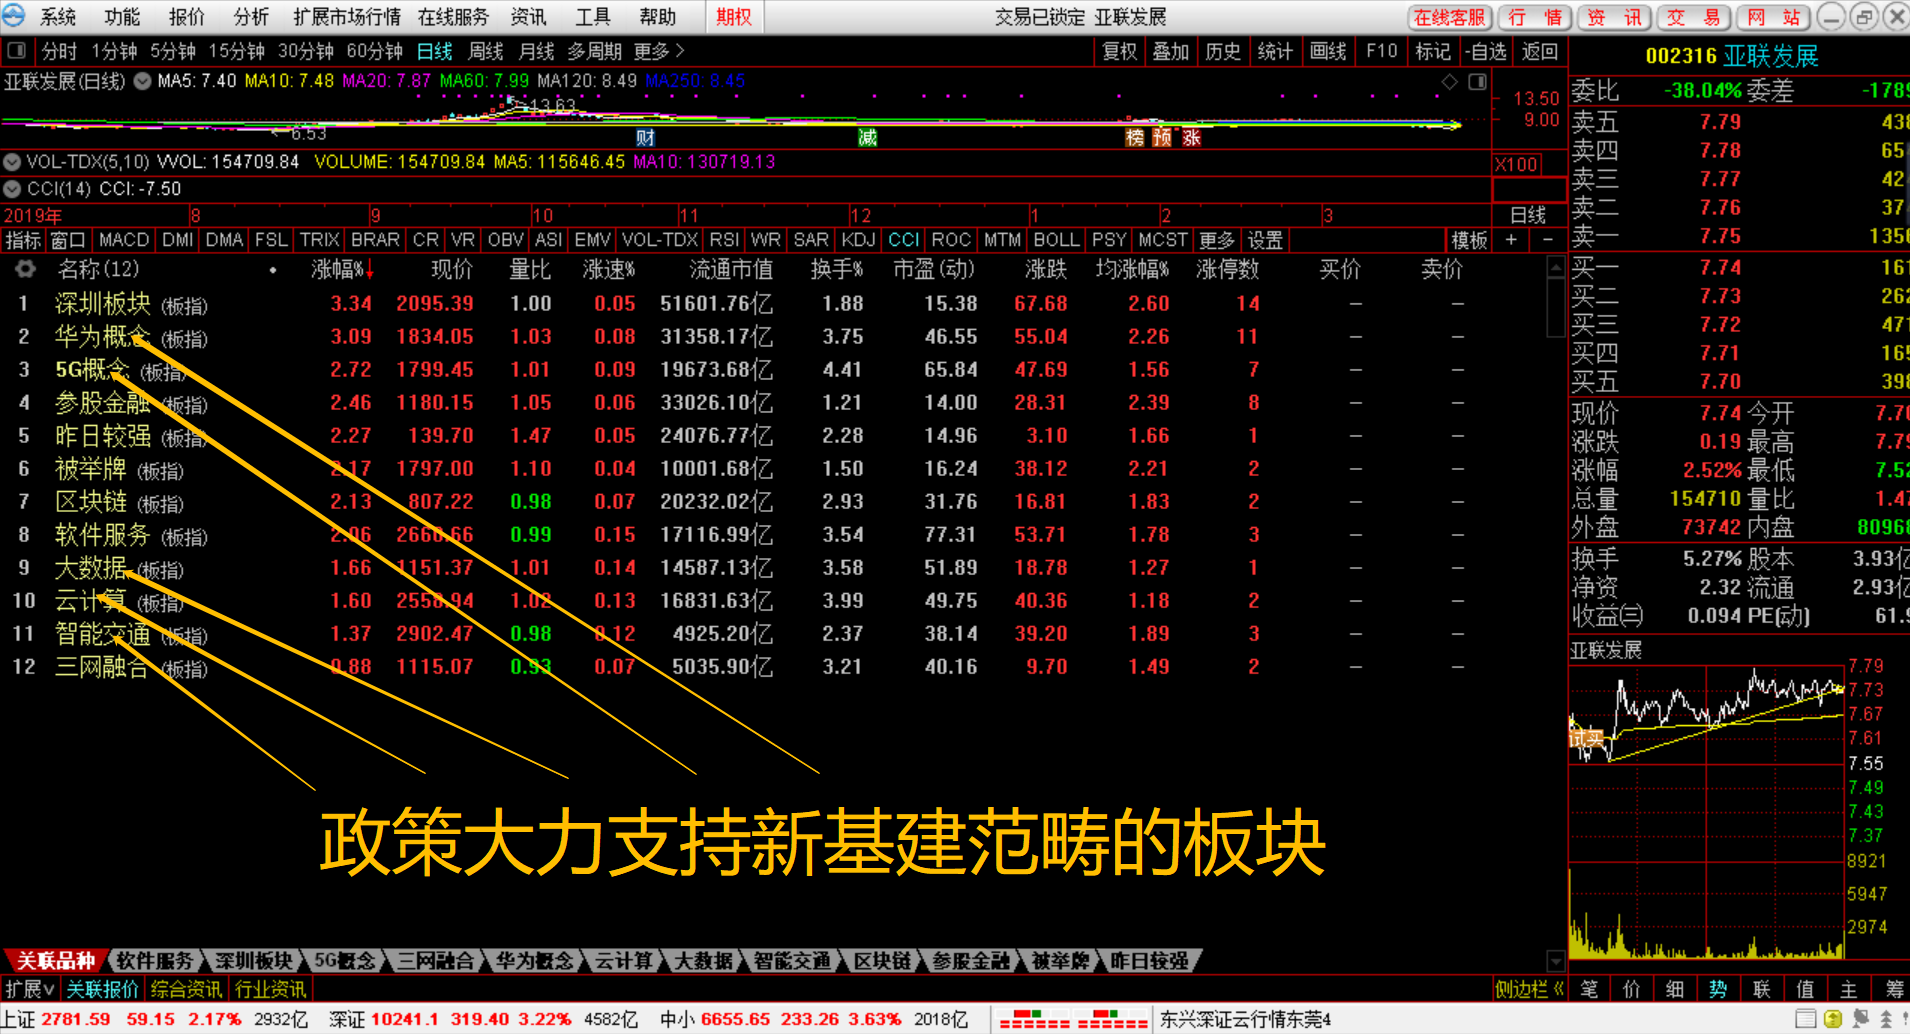Screen dimensions: 1910x1034
Task: Sort table by 涨幅% column
Action: point(342,269)
